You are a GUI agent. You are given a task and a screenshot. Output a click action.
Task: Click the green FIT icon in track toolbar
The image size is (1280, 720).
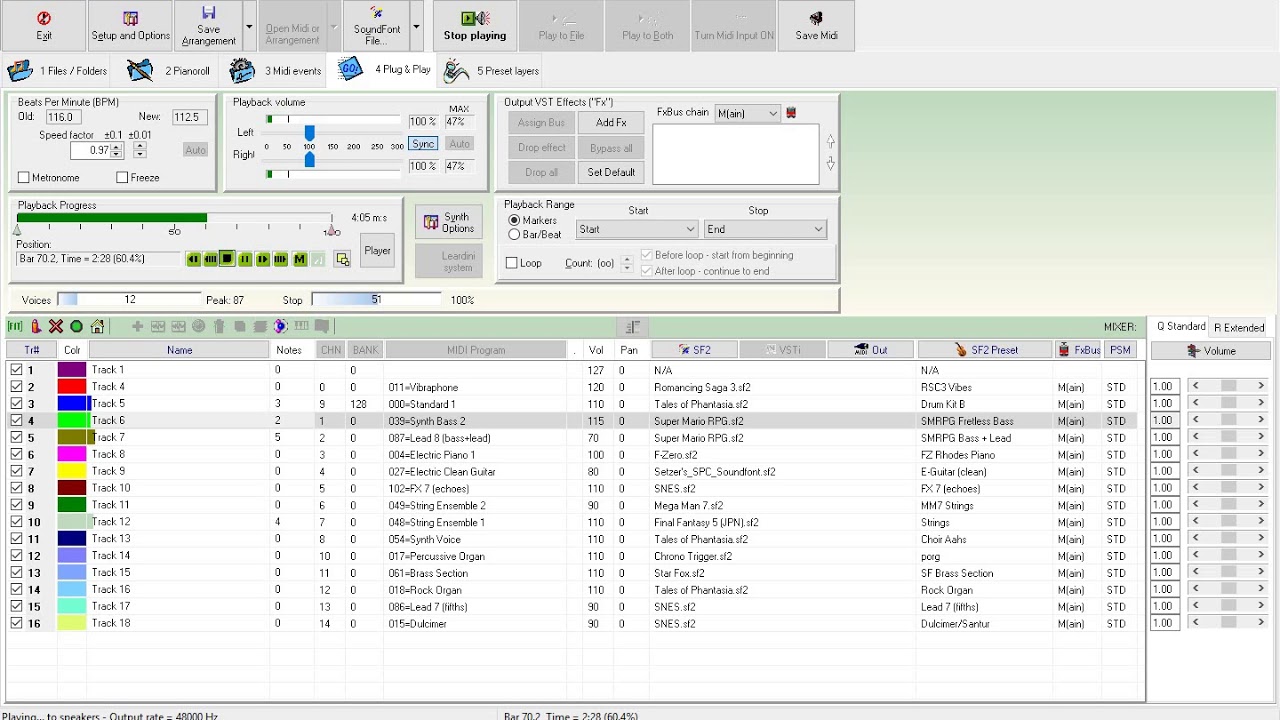tap(15, 326)
